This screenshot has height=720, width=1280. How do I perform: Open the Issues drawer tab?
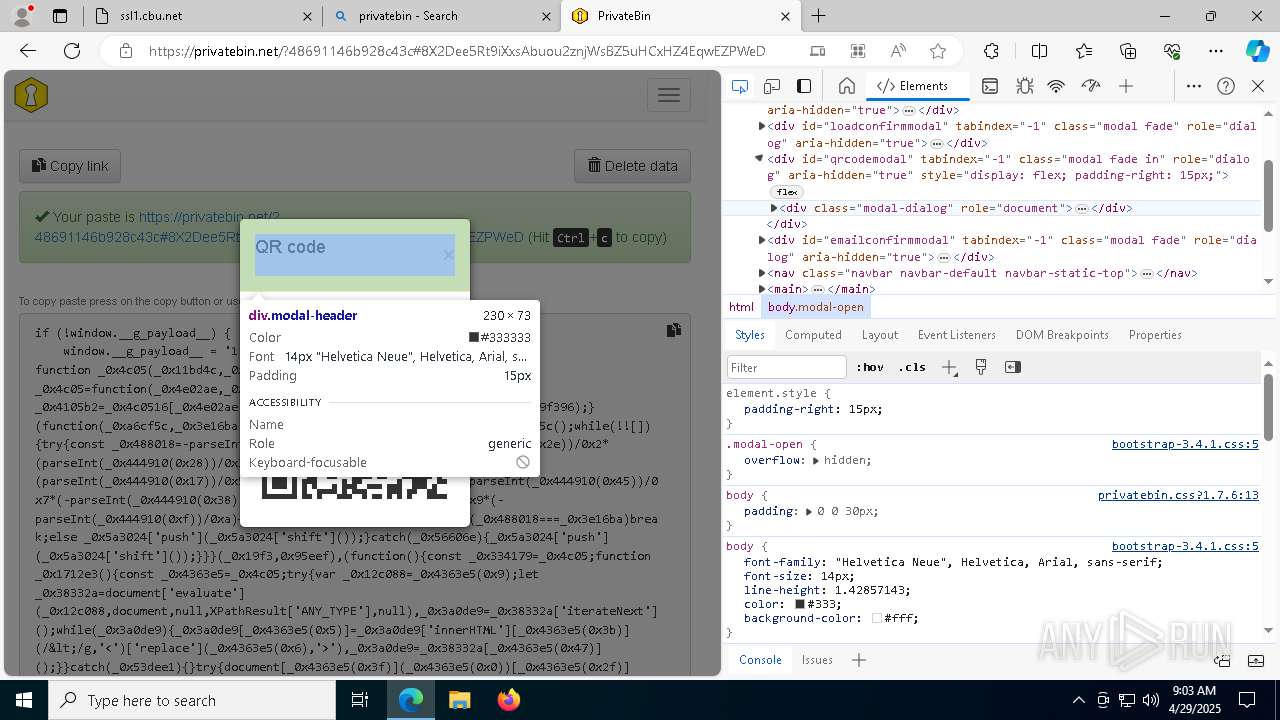point(817,660)
